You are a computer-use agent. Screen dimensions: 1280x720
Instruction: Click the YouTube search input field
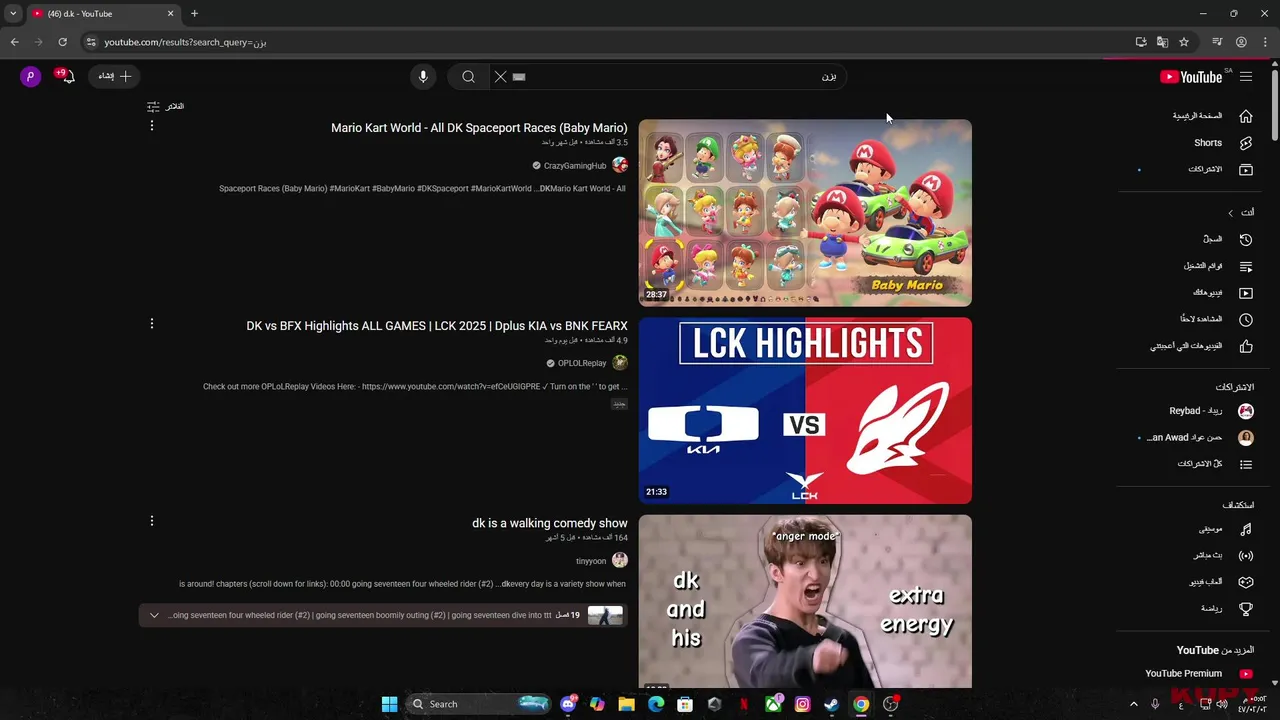[x=680, y=77]
